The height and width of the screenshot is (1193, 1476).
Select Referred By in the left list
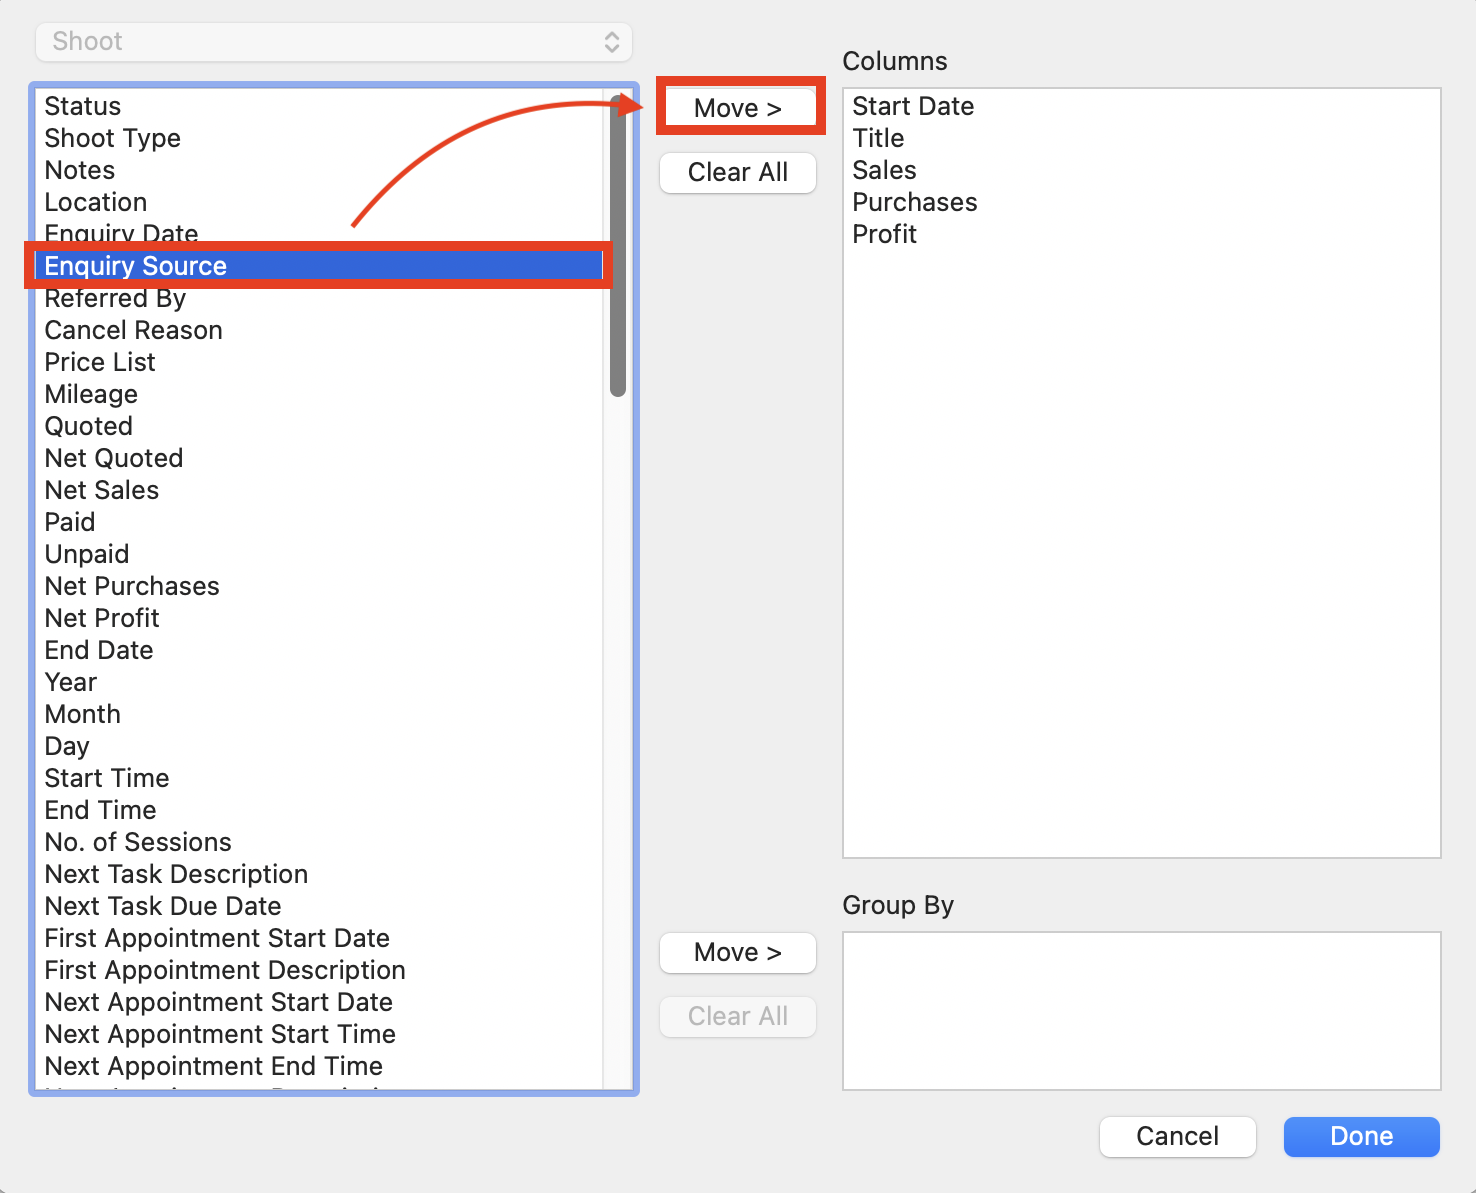115,298
